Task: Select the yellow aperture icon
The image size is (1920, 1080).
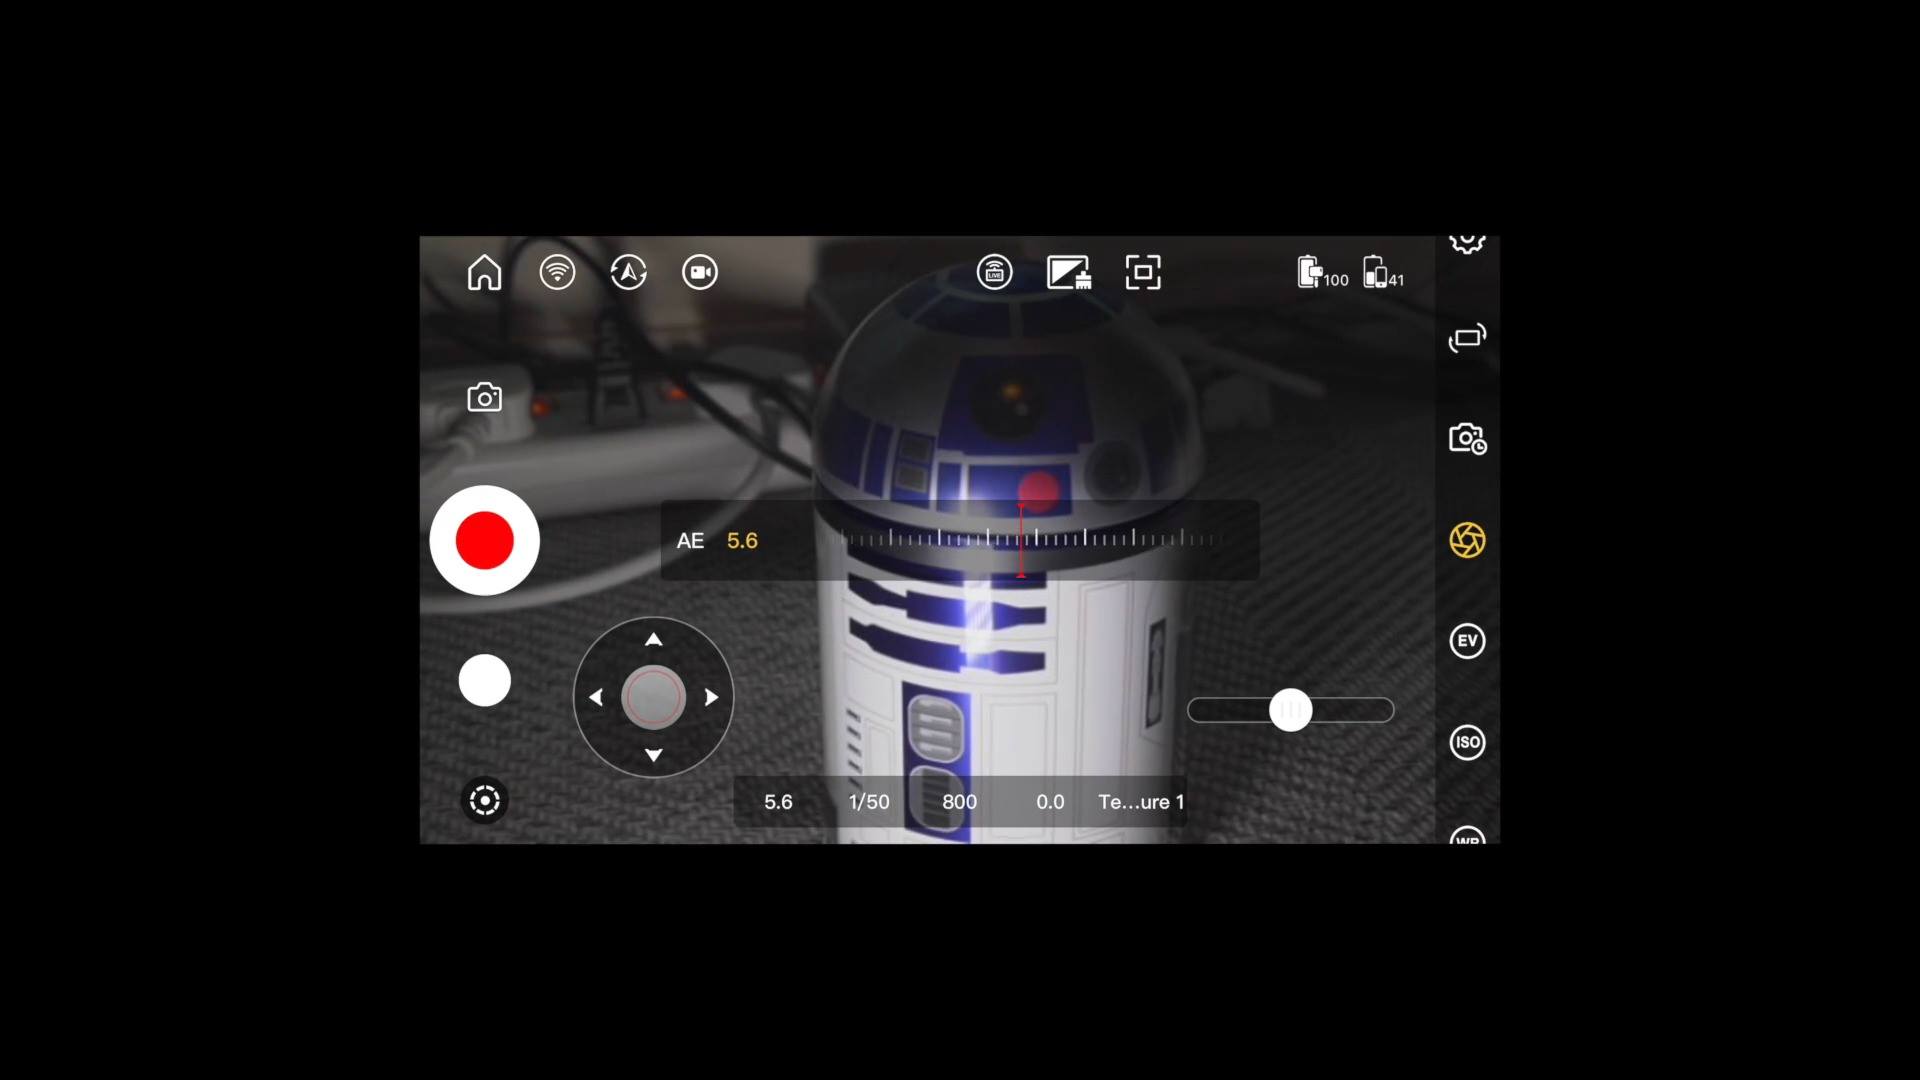Action: (x=1467, y=540)
